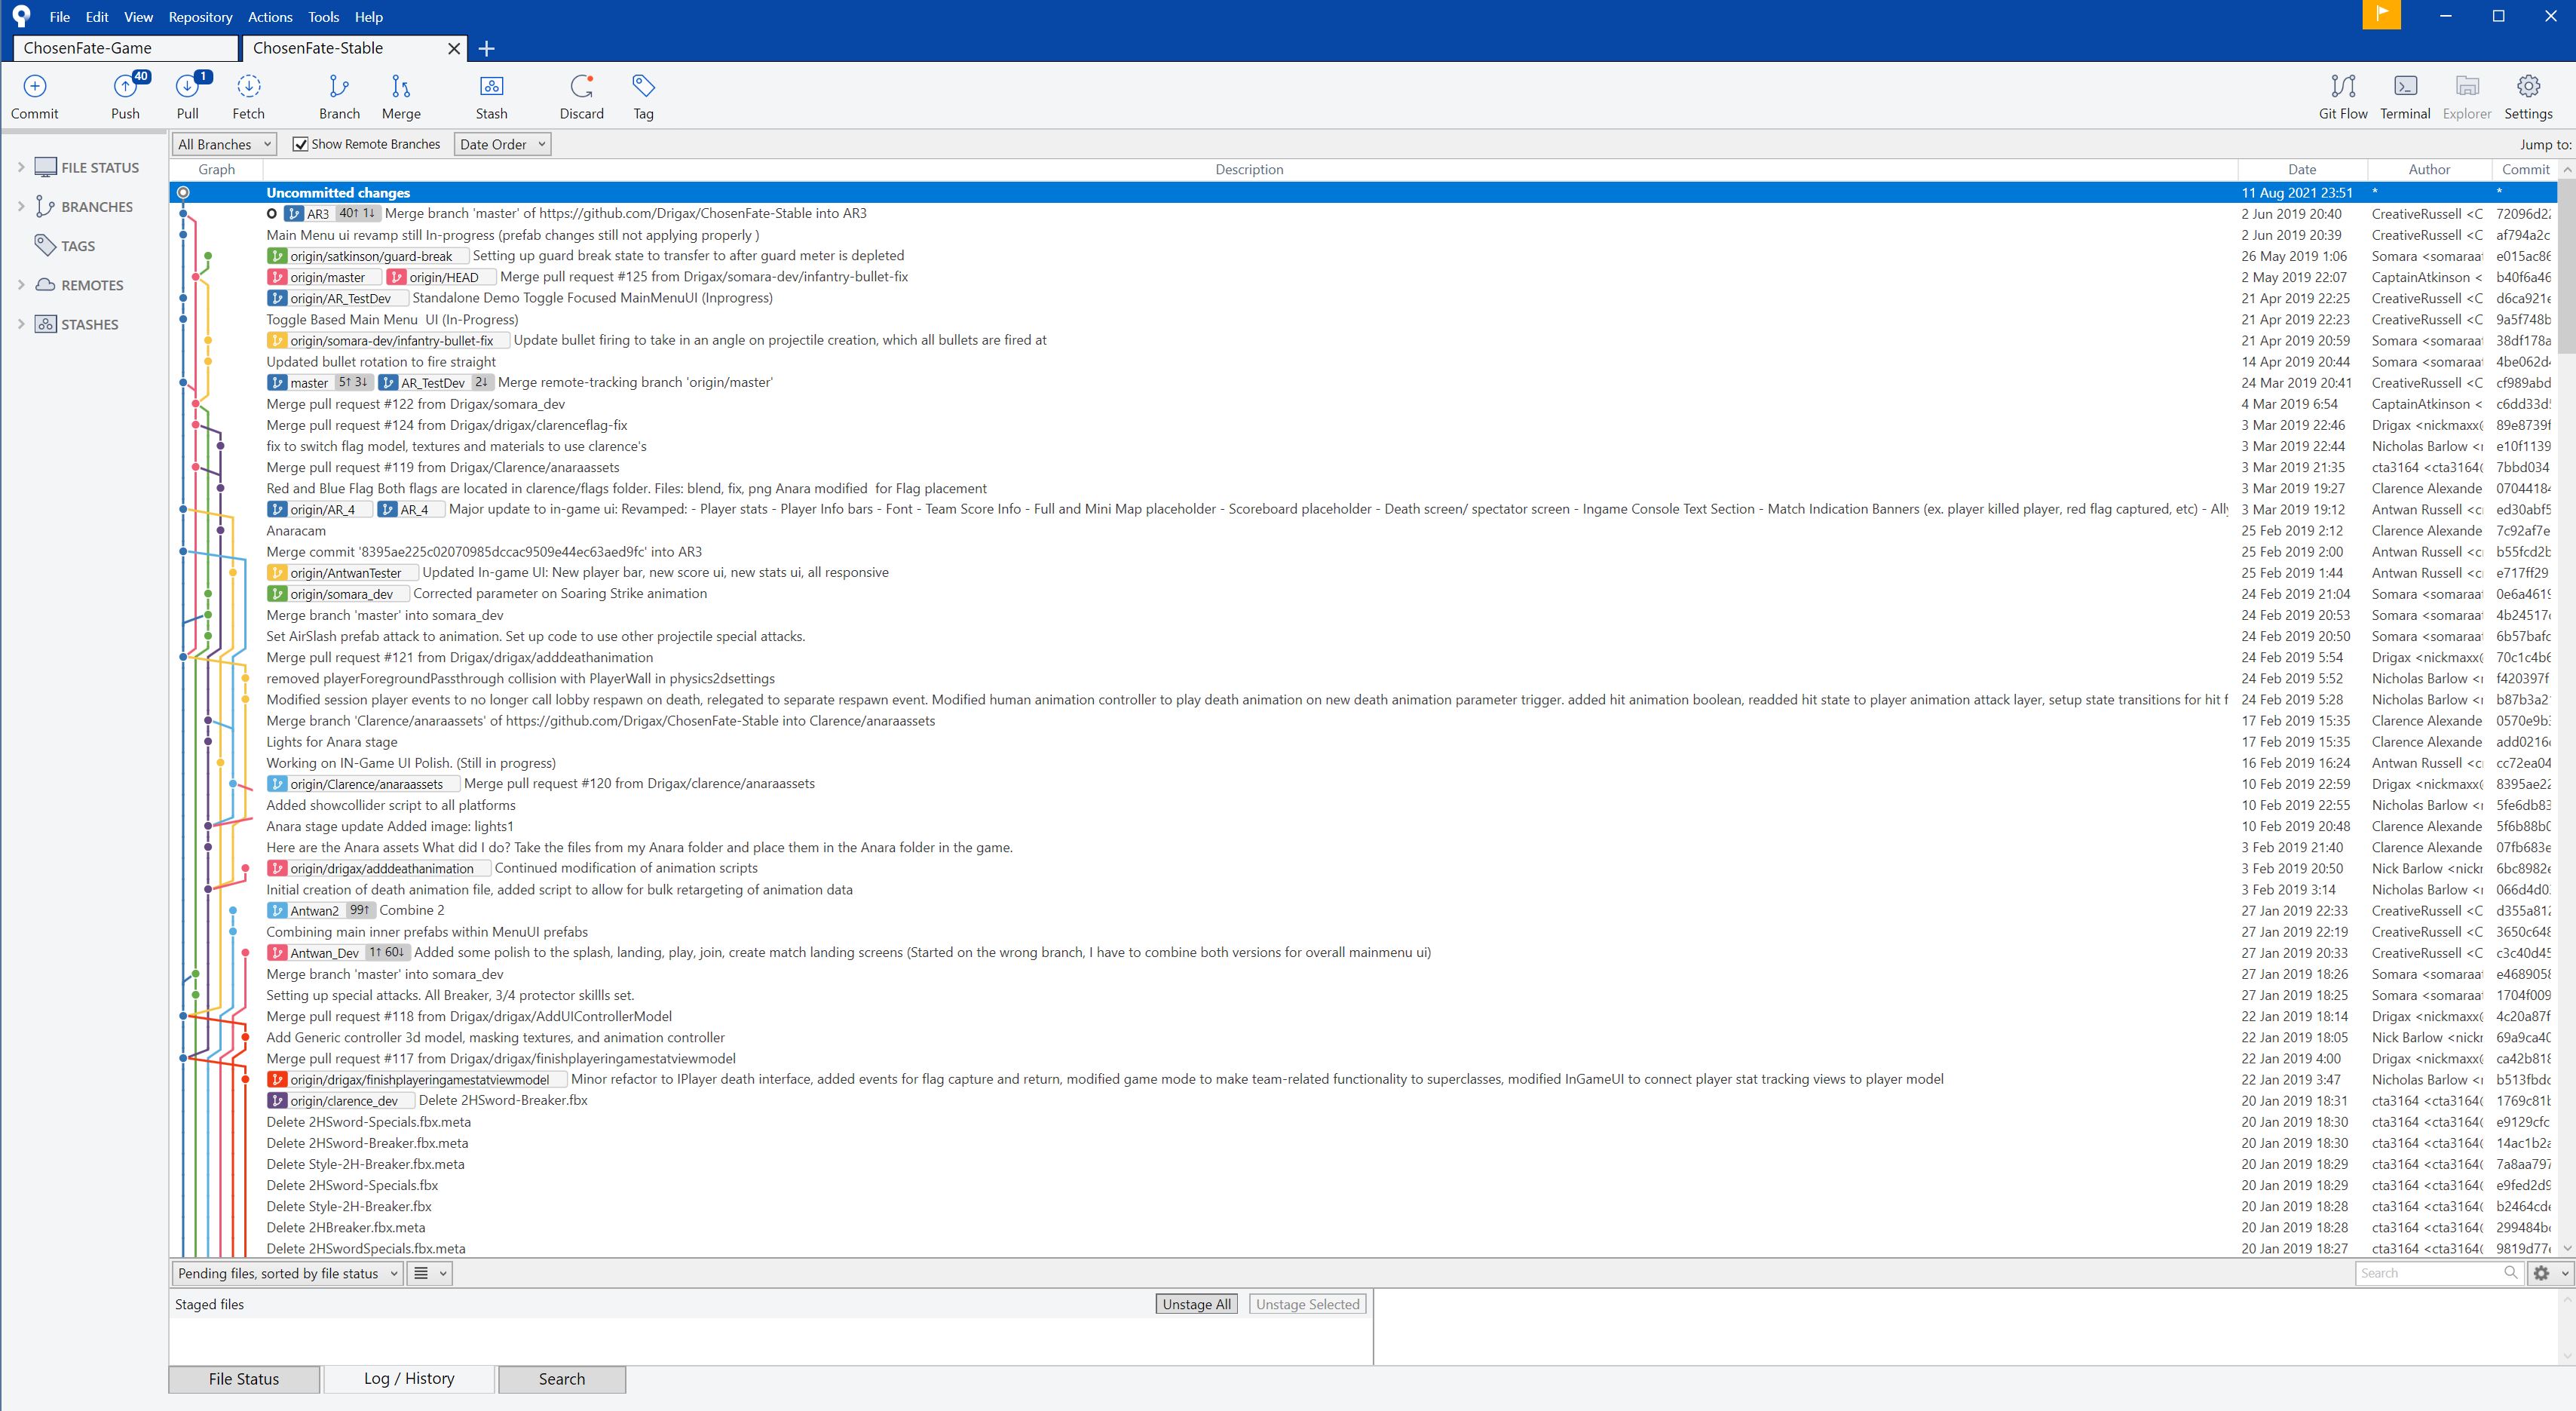Click the Discard toolbar icon
Screen dimensions: 2576x1411
tap(582, 96)
